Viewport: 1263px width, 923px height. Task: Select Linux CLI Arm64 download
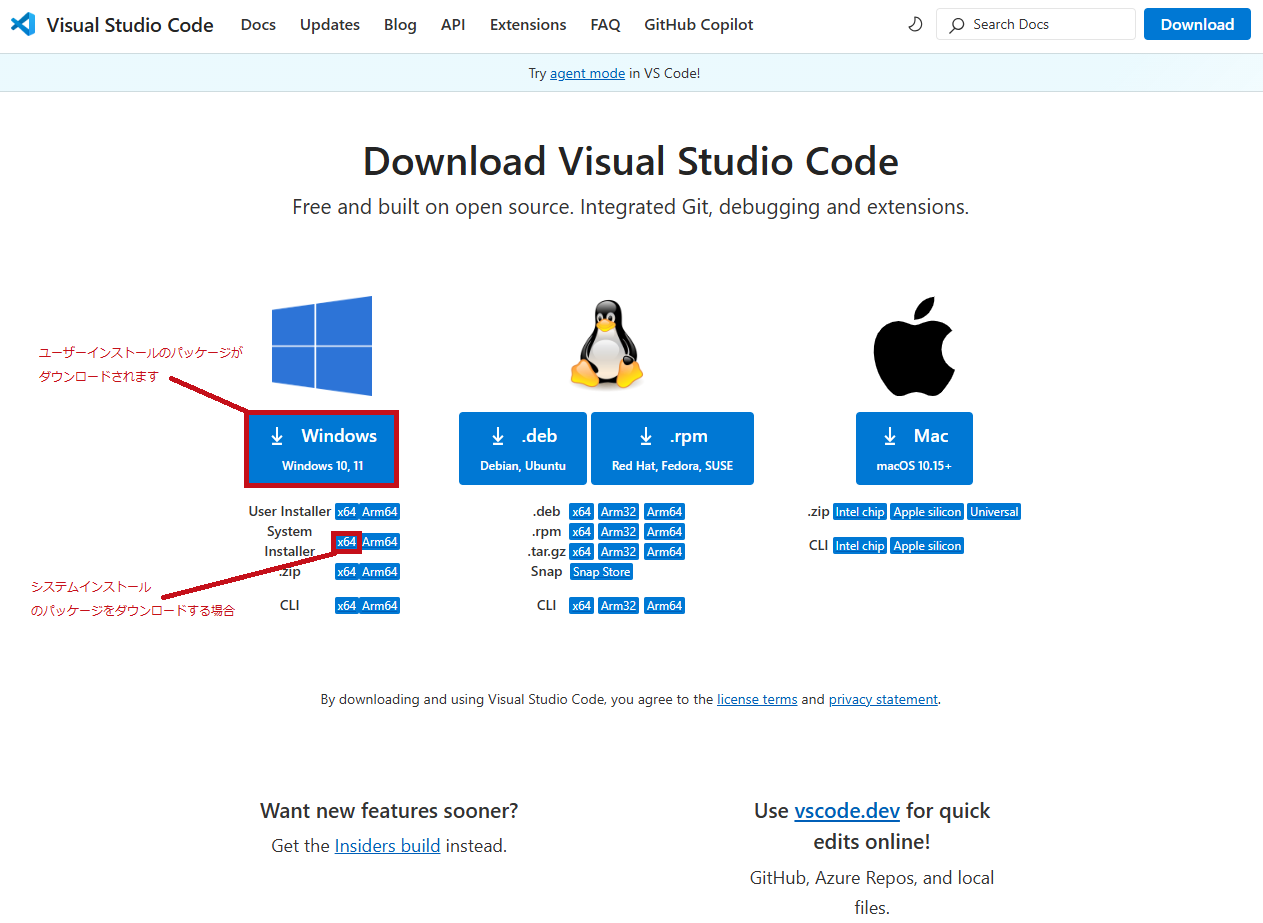click(x=664, y=606)
